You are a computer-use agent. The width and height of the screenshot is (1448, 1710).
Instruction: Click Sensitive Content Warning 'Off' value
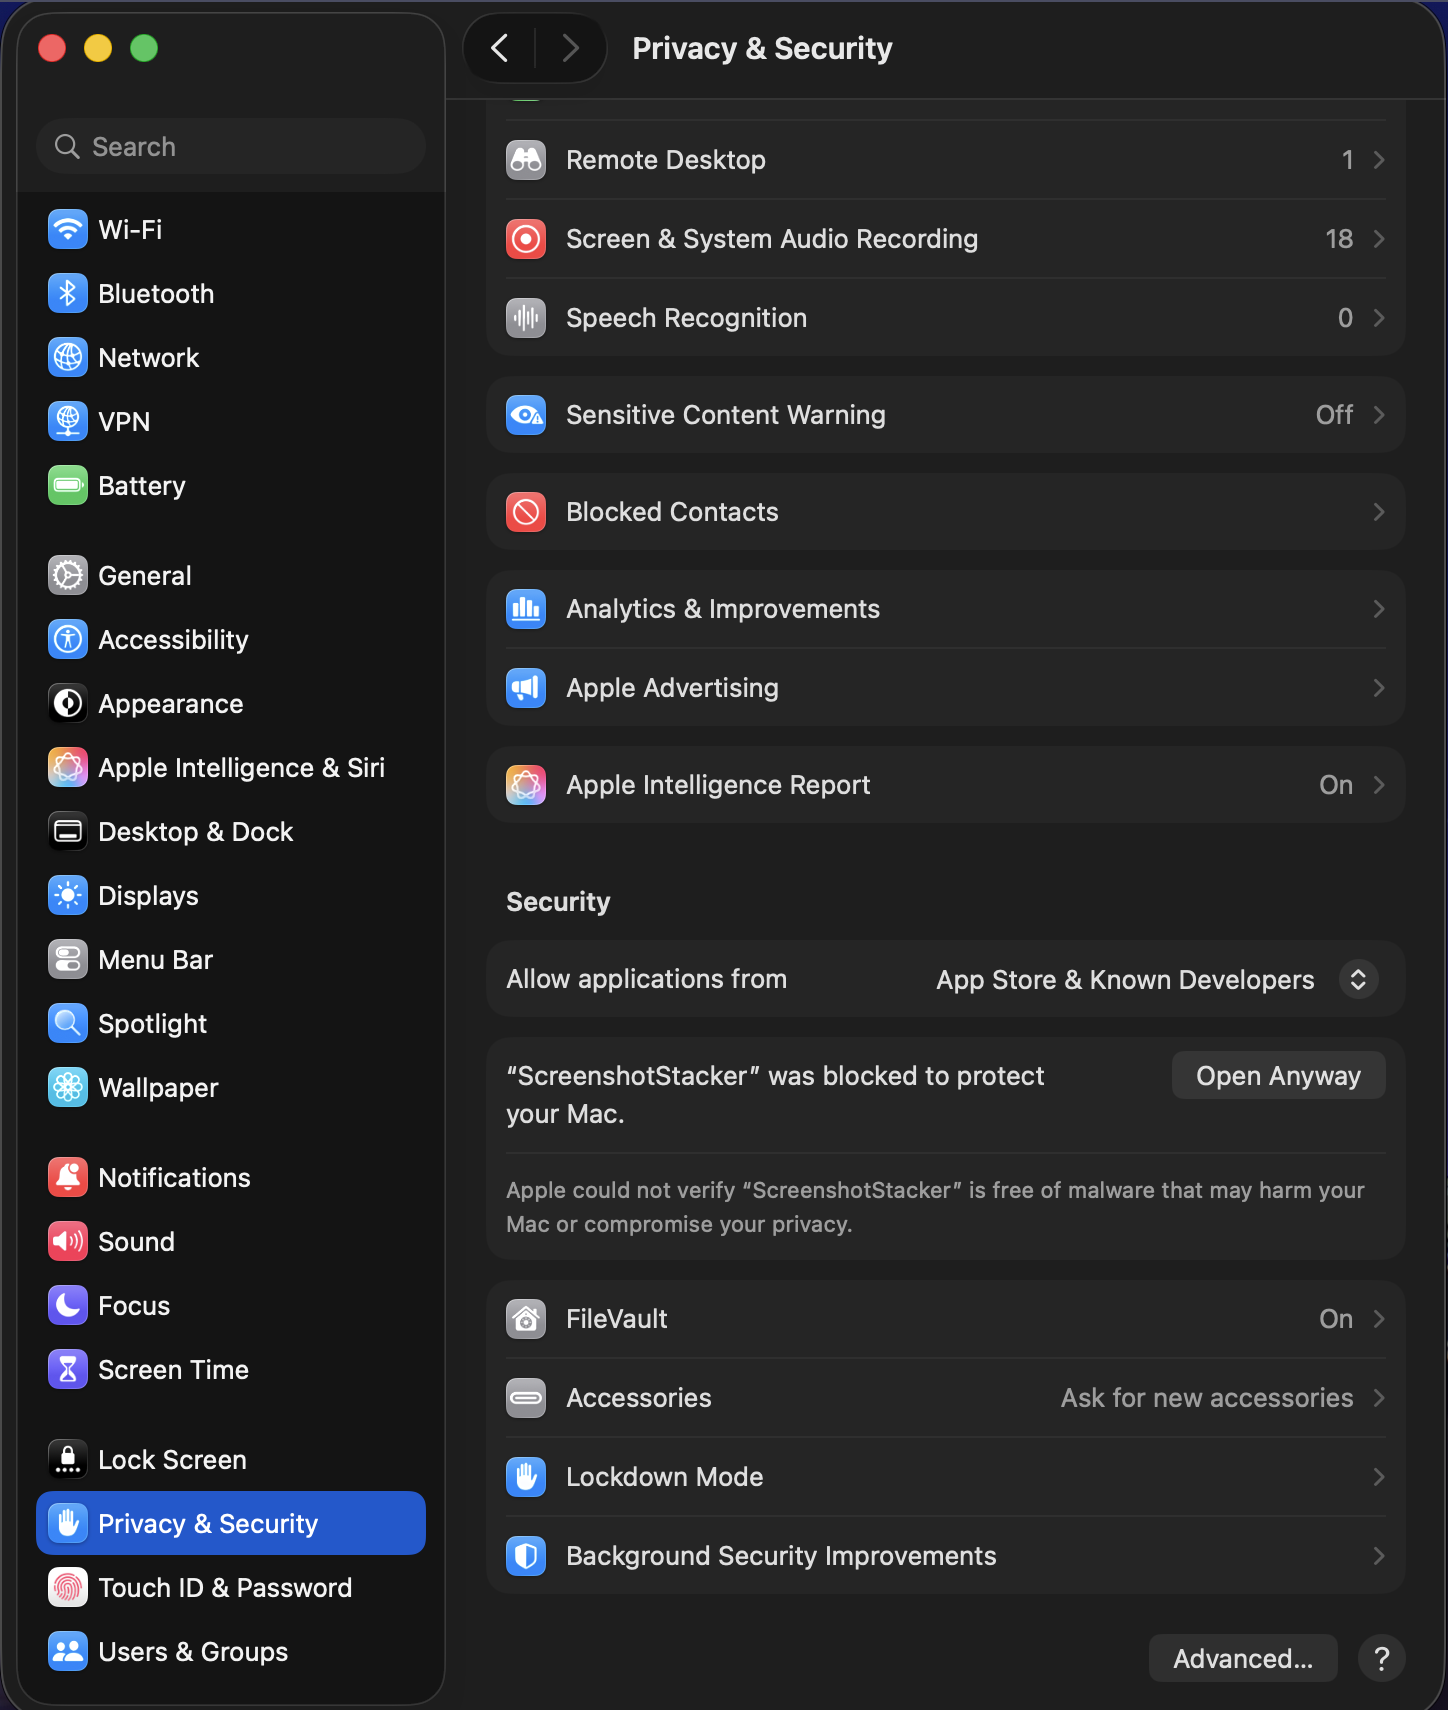[x=1334, y=415]
